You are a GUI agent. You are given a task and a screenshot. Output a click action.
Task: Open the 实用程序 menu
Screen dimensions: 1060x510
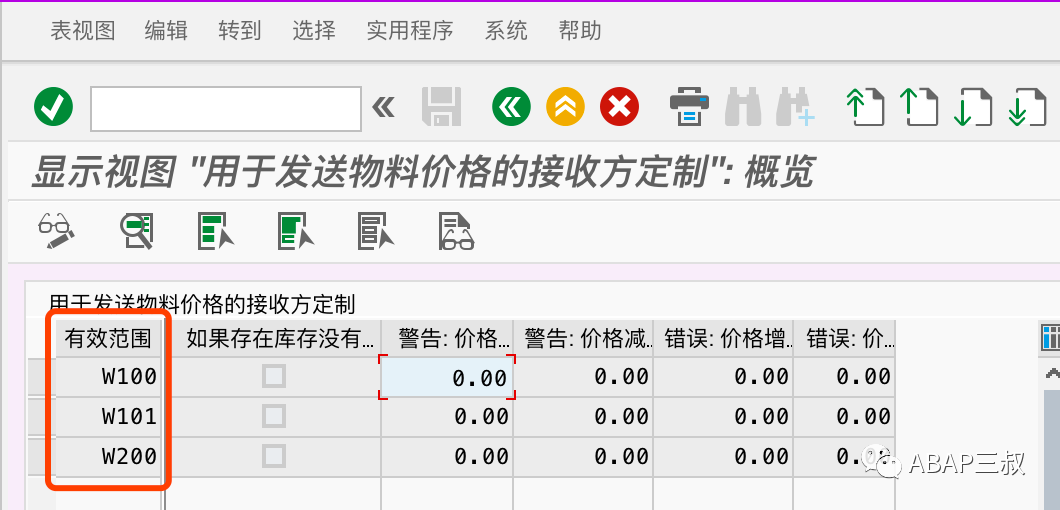[410, 30]
